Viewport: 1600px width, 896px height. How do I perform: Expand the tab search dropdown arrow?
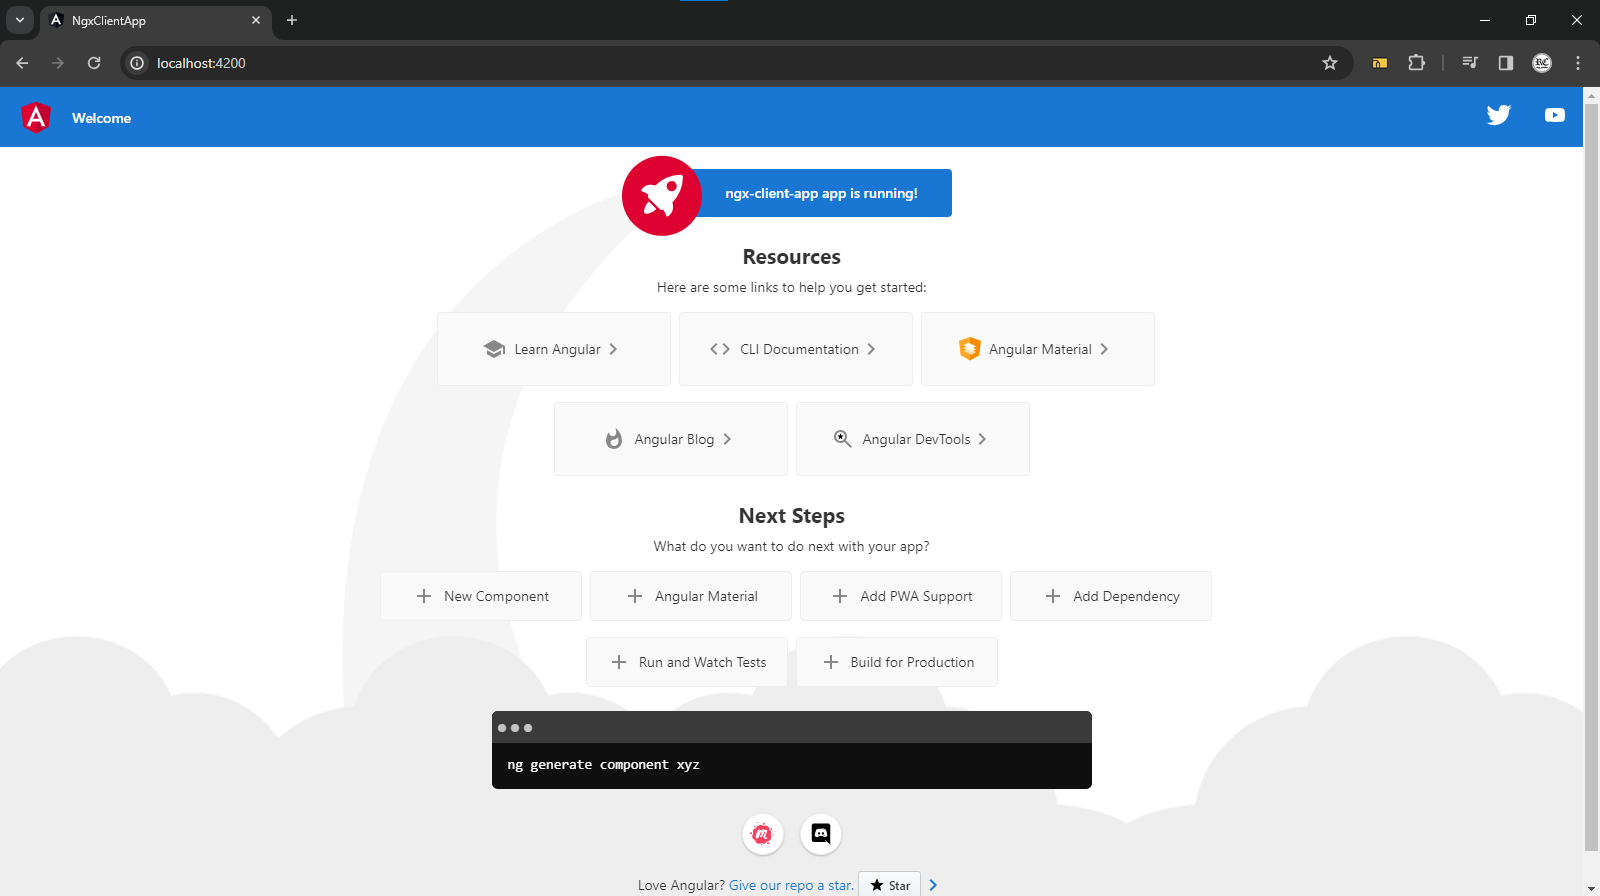point(20,20)
